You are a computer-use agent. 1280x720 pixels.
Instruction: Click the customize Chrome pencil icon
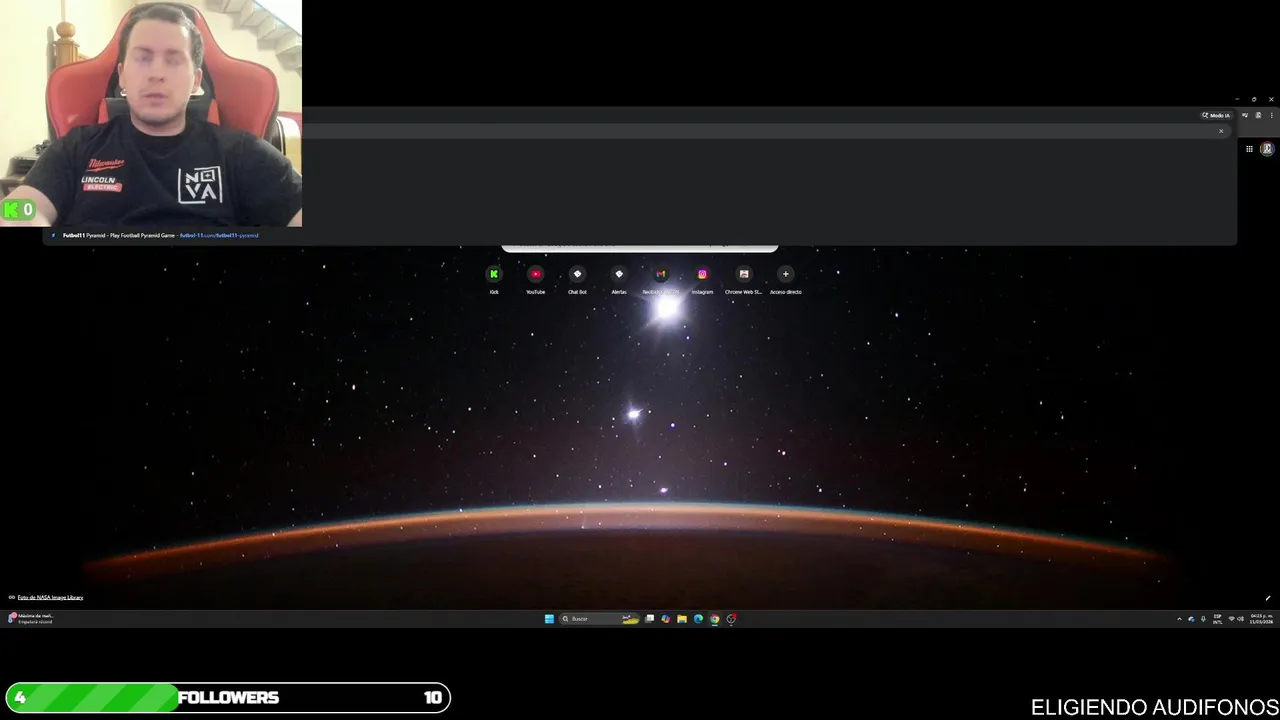[1267, 598]
